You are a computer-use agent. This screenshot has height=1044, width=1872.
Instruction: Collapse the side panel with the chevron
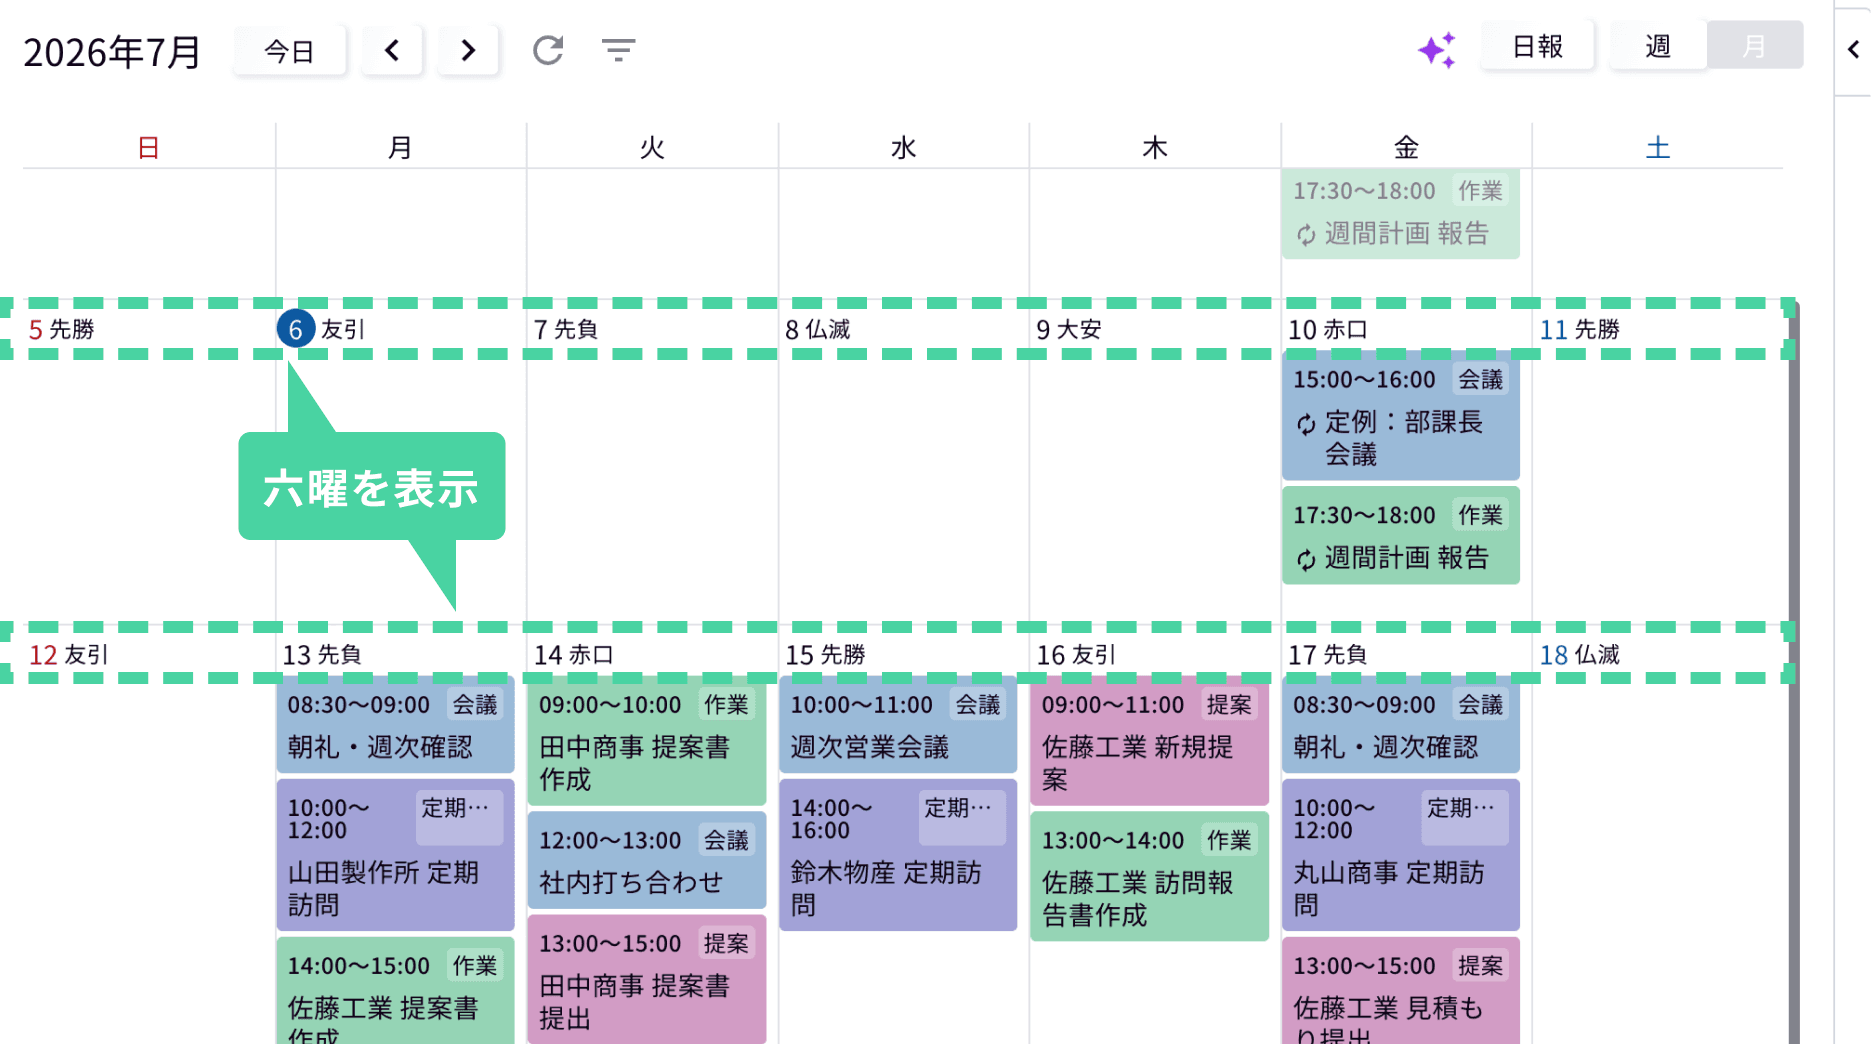click(1853, 49)
